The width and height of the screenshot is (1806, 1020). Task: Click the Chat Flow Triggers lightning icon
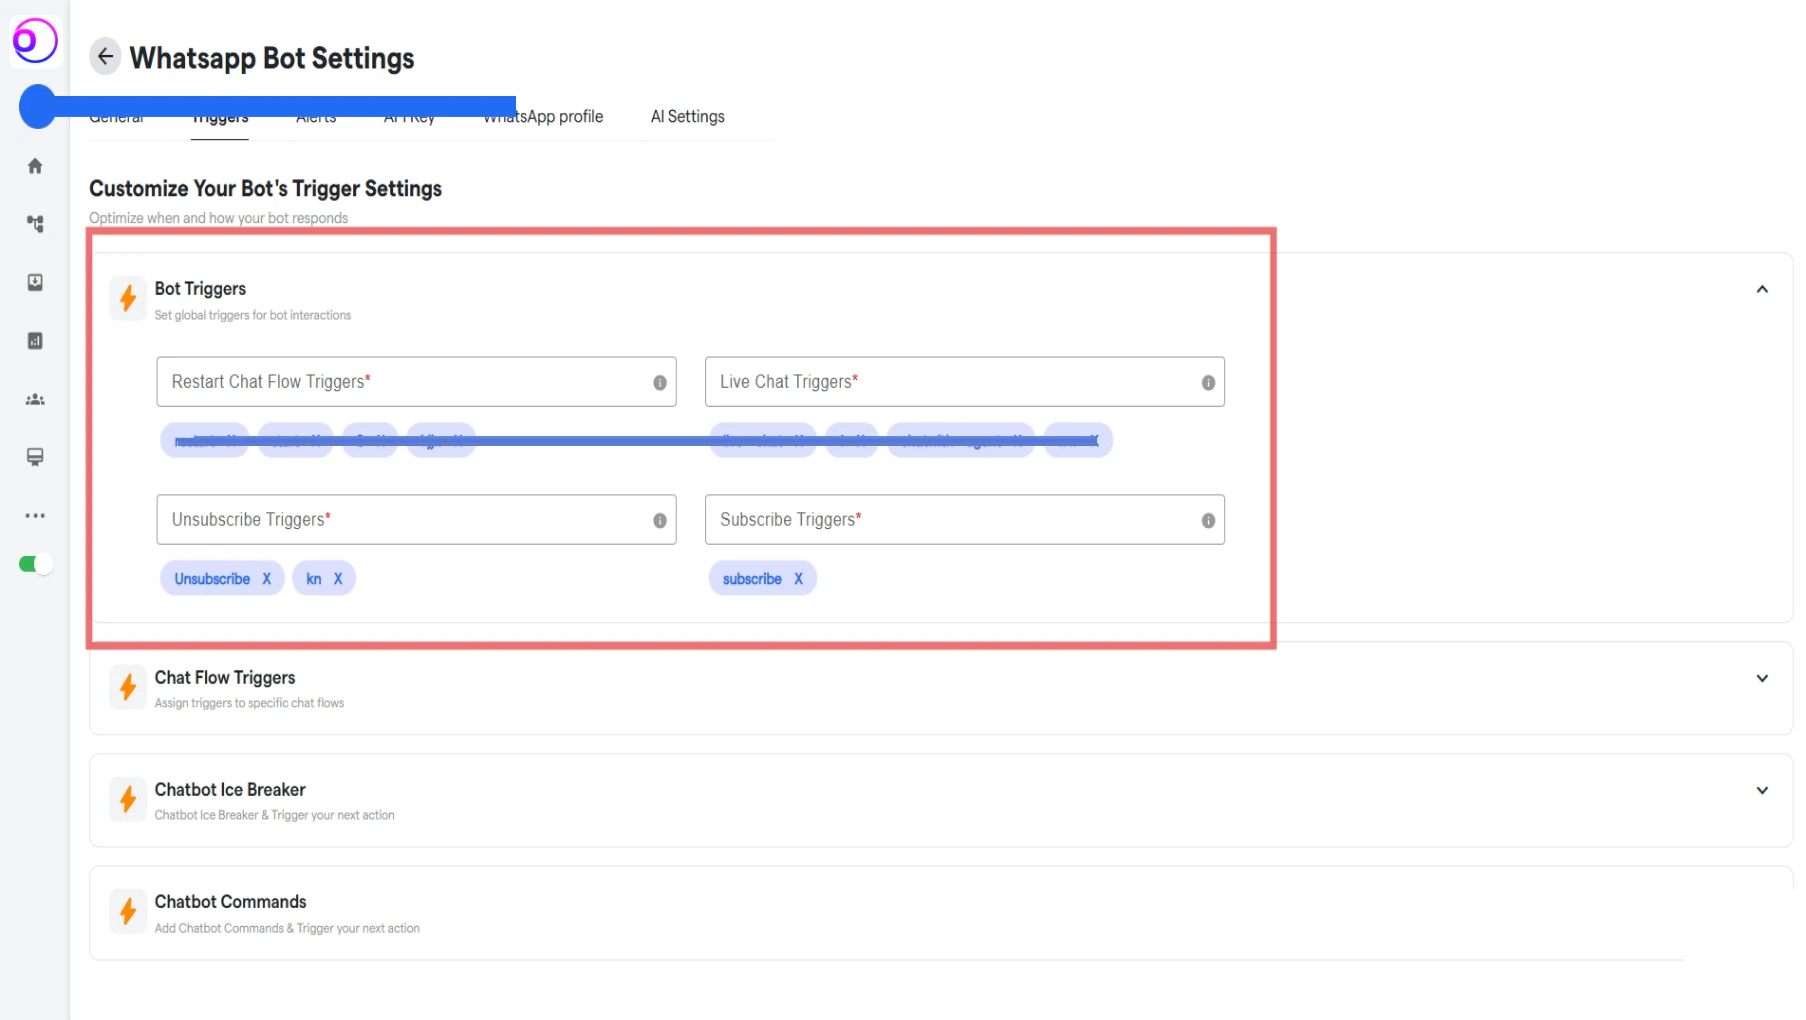click(128, 687)
